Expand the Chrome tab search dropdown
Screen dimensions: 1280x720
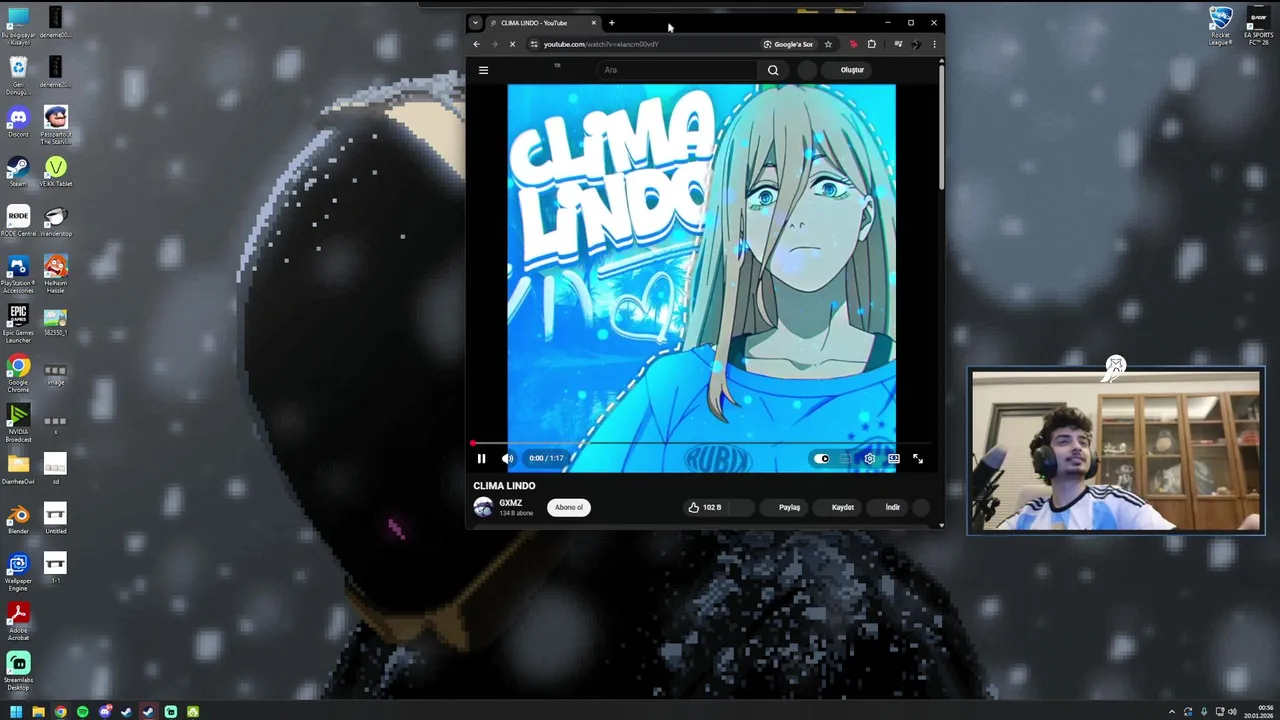click(475, 23)
